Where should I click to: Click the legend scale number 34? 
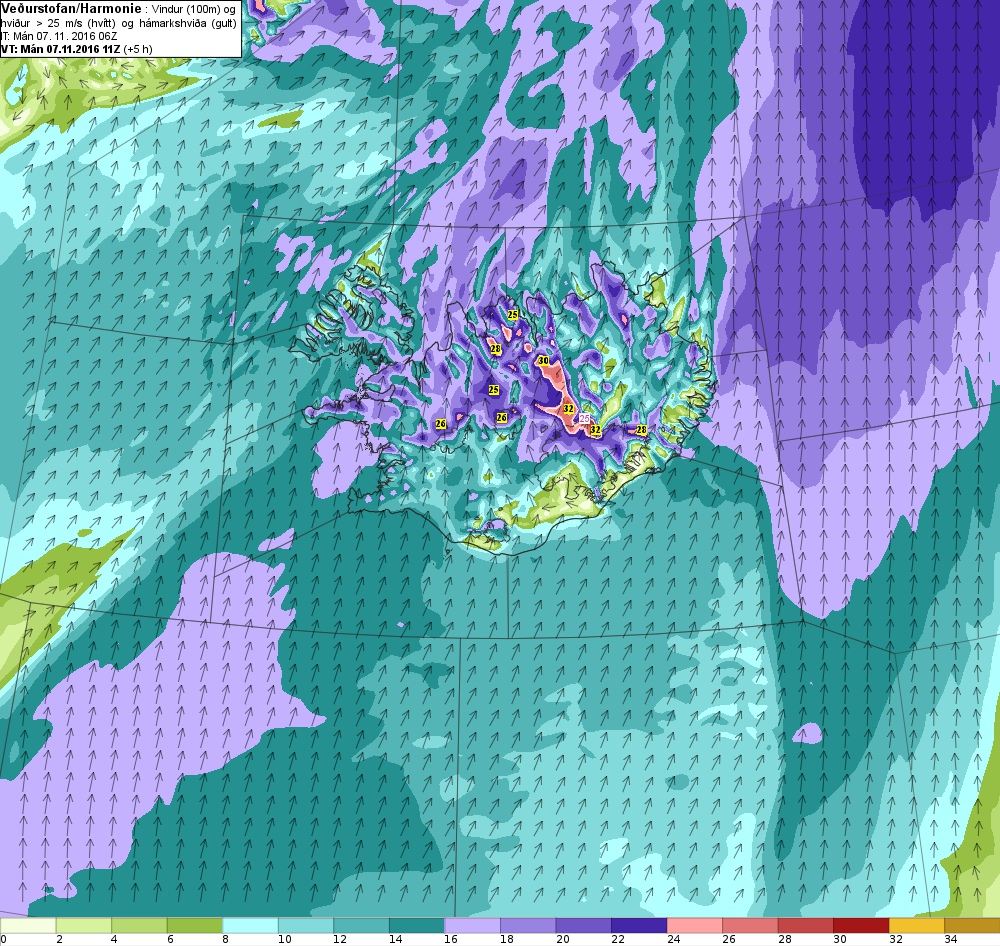click(x=950, y=939)
